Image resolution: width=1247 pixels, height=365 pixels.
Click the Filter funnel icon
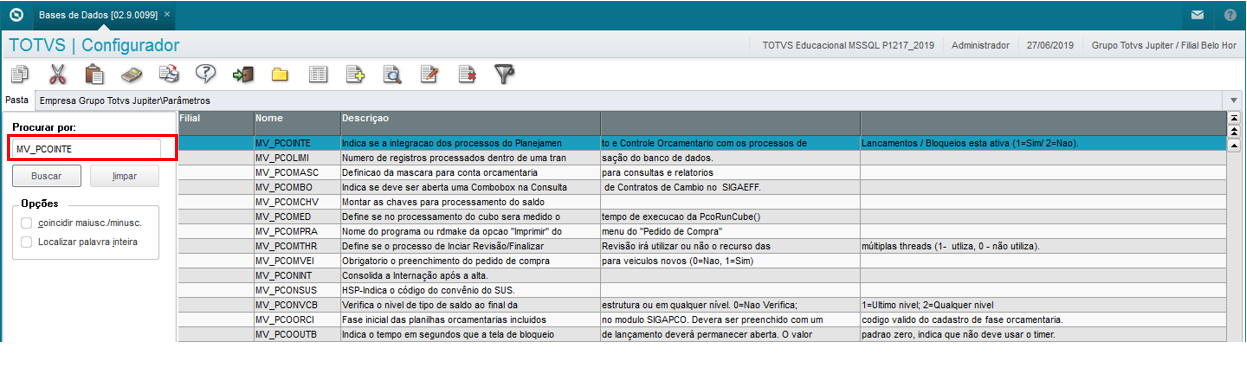[504, 74]
